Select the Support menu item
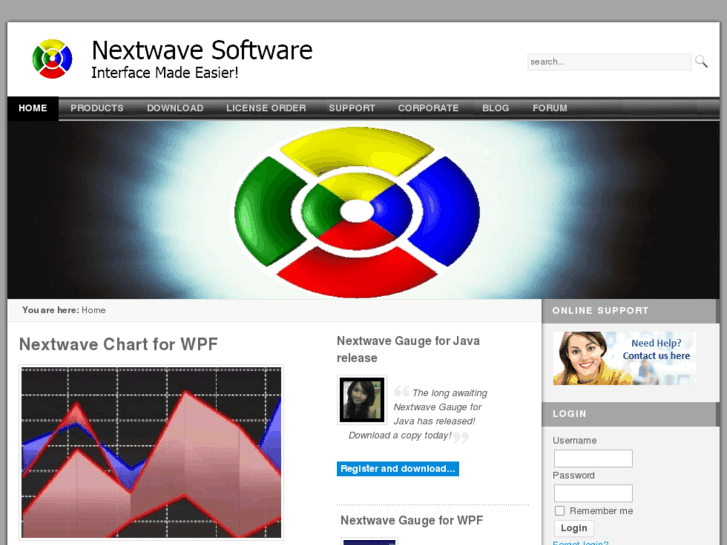727x545 pixels. (x=352, y=108)
